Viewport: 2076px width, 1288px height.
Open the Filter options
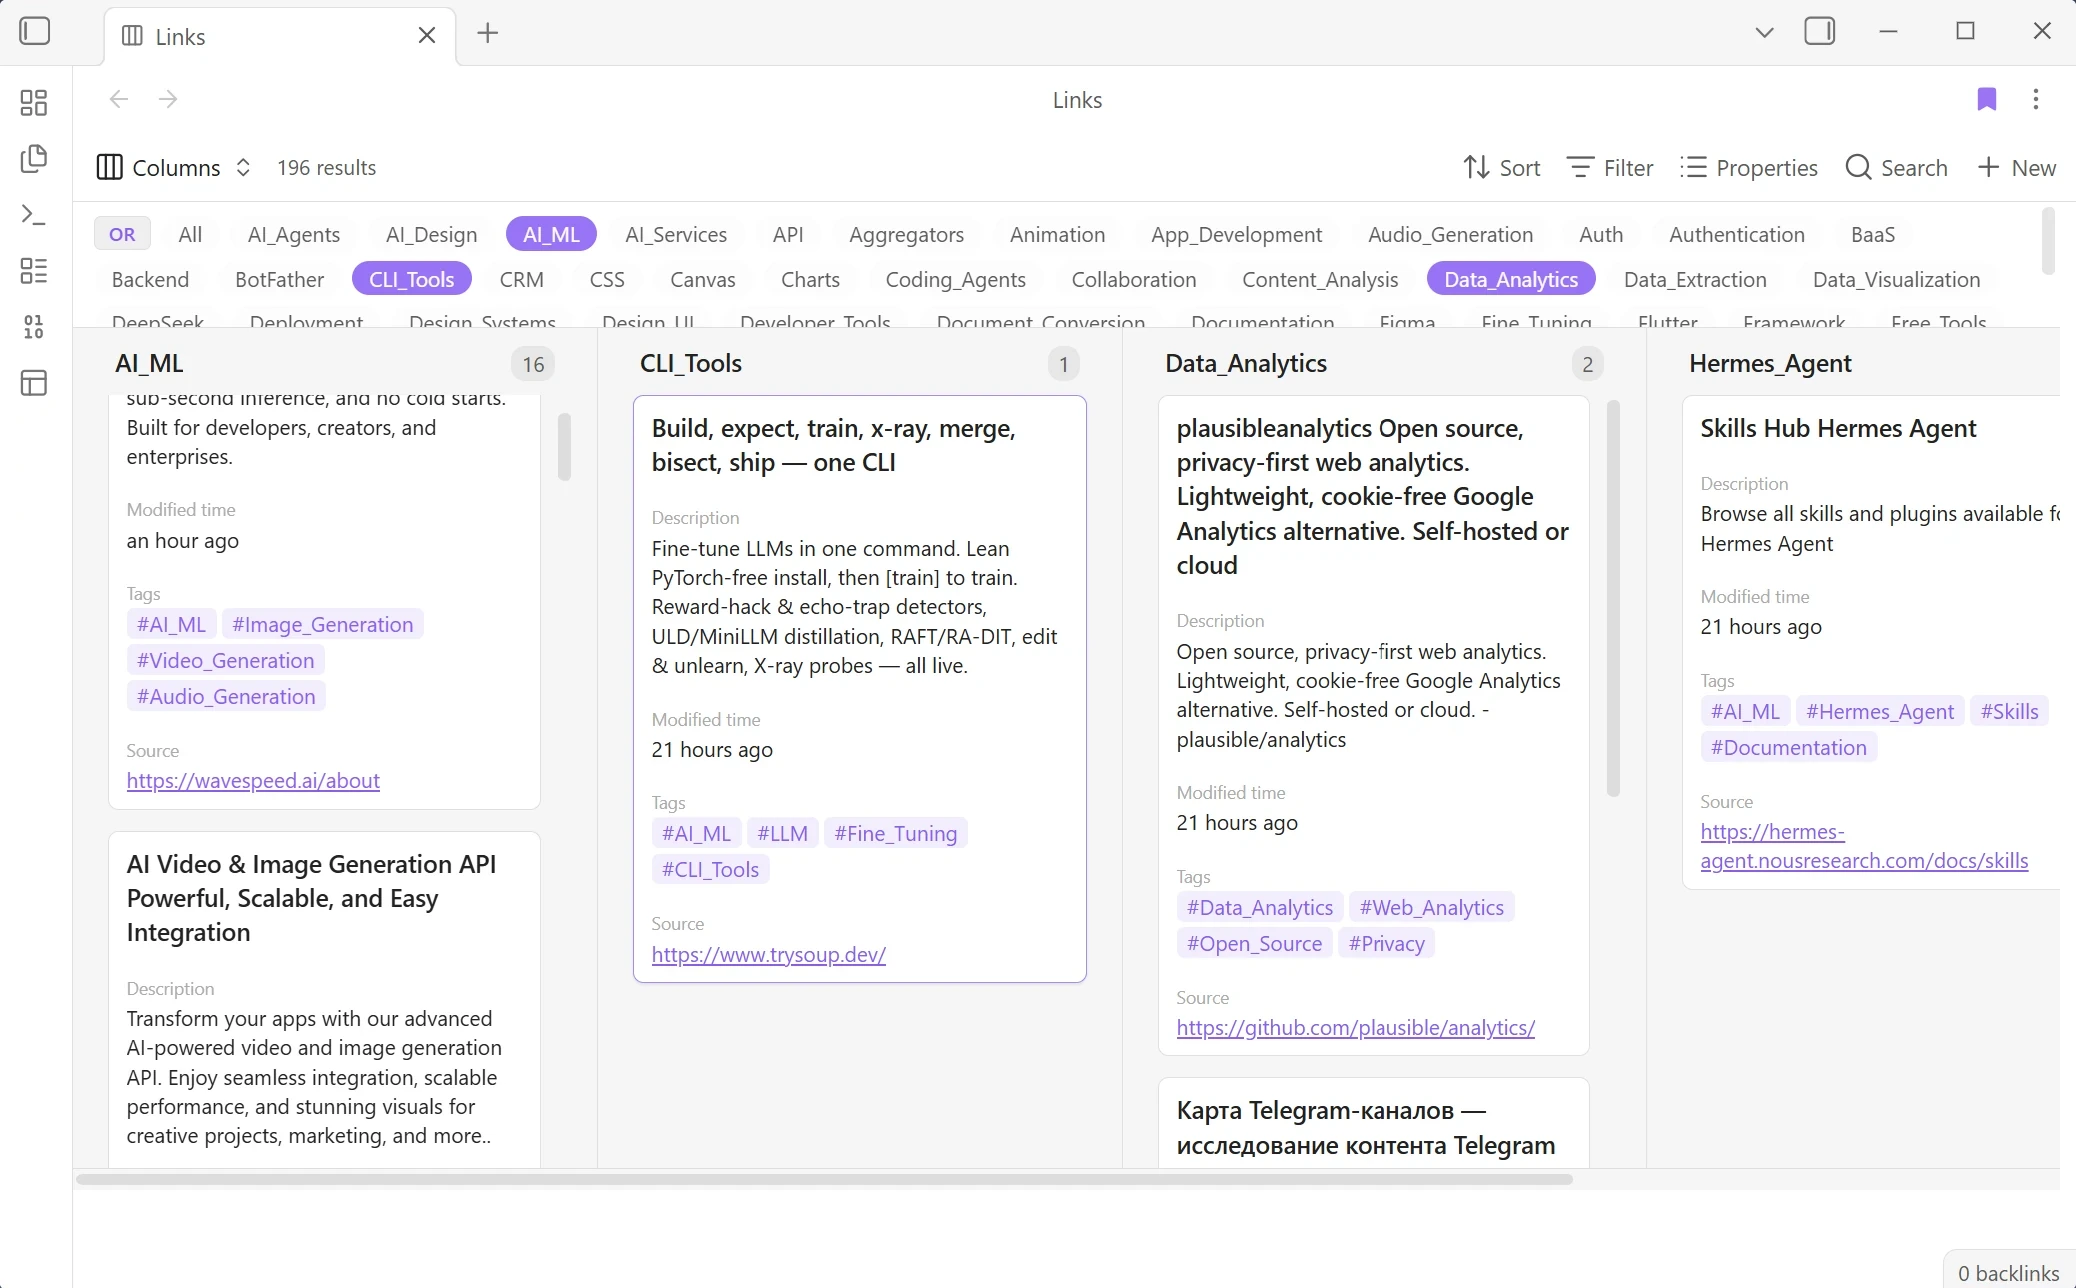pyautogui.click(x=1610, y=168)
